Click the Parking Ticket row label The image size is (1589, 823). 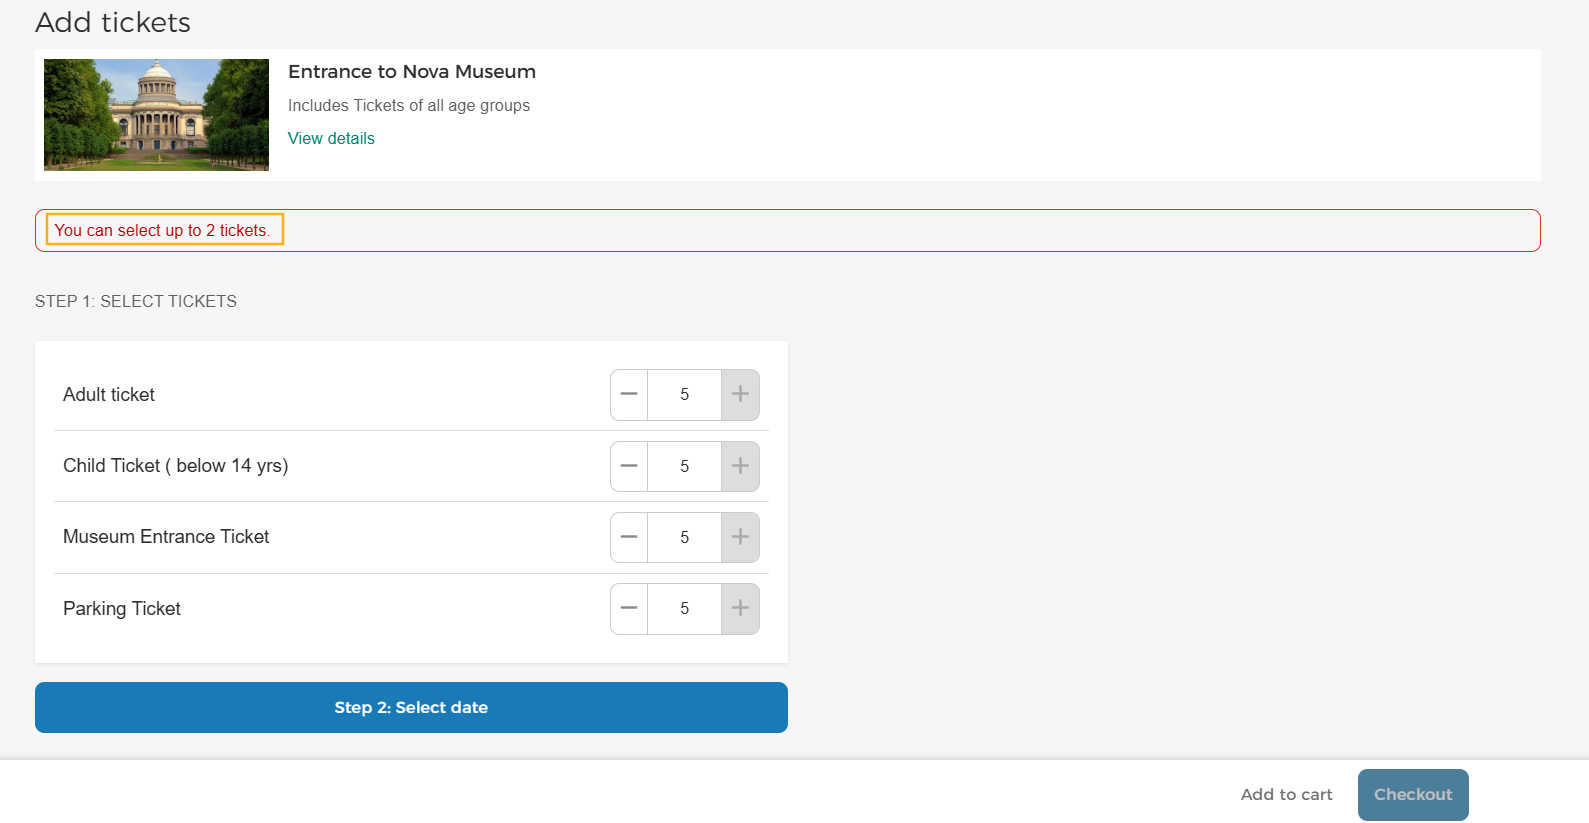pyautogui.click(x=122, y=609)
